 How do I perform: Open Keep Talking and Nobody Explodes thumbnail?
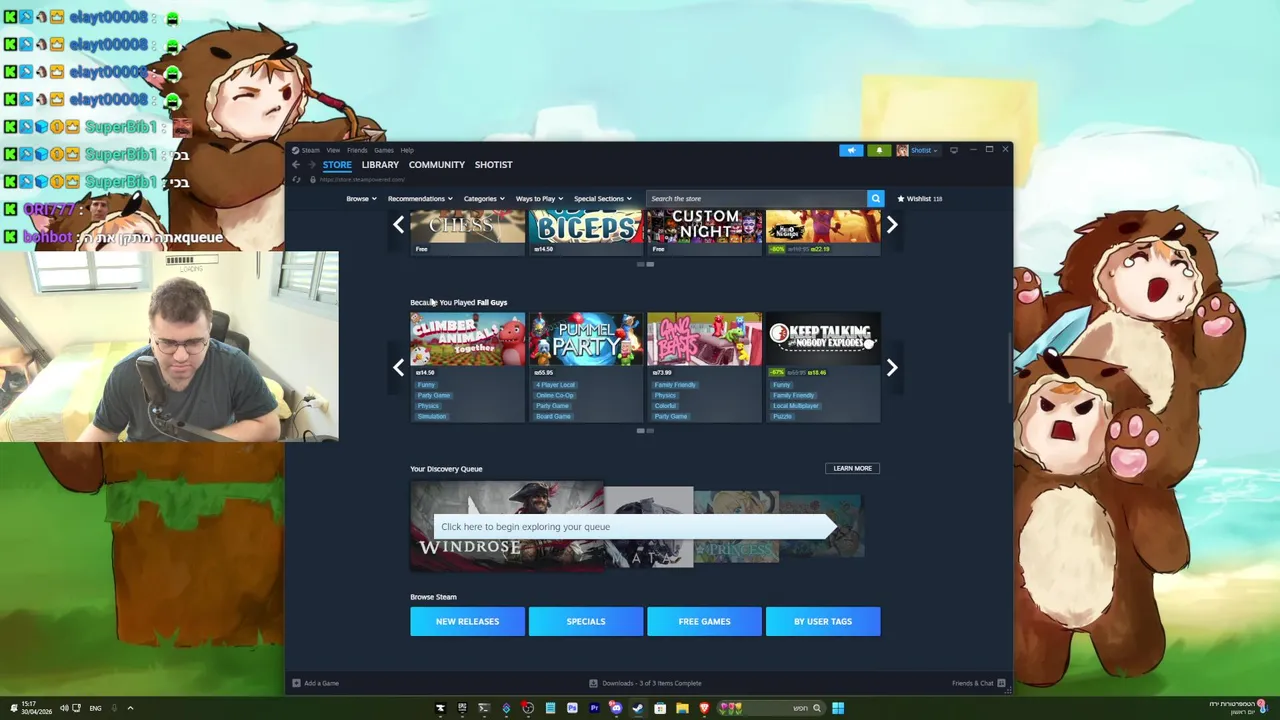[823, 339]
